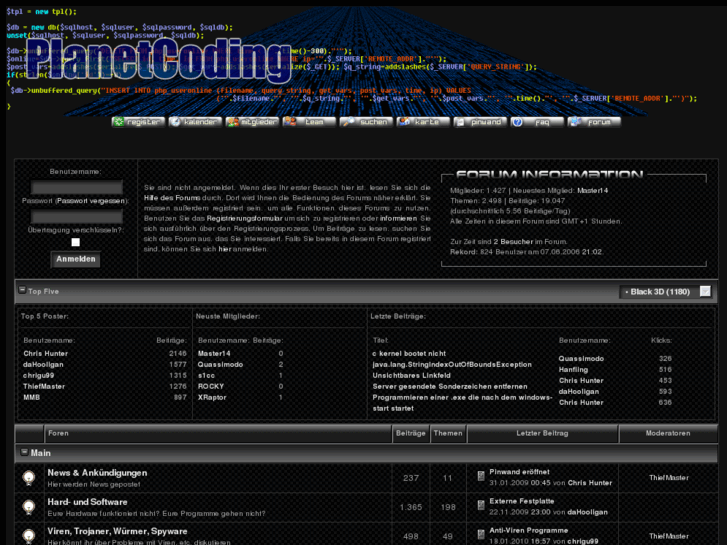The height and width of the screenshot is (545, 727).
Task: Click the PlanetCoding logo
Action: (x=159, y=59)
